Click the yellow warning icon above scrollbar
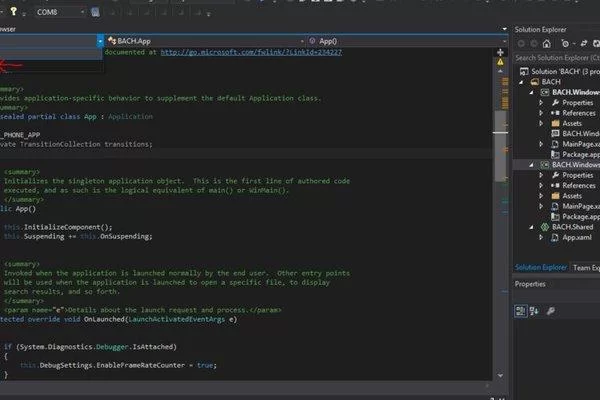 [x=500, y=62]
